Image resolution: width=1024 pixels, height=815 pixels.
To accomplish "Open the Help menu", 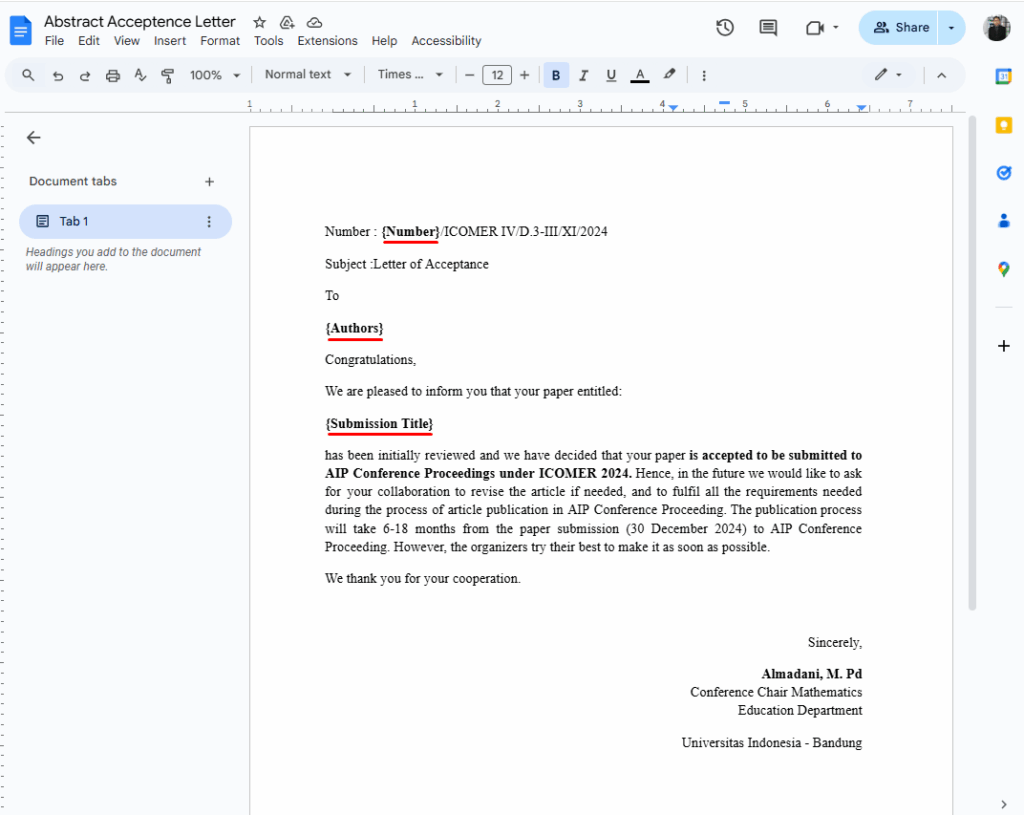I will (384, 40).
